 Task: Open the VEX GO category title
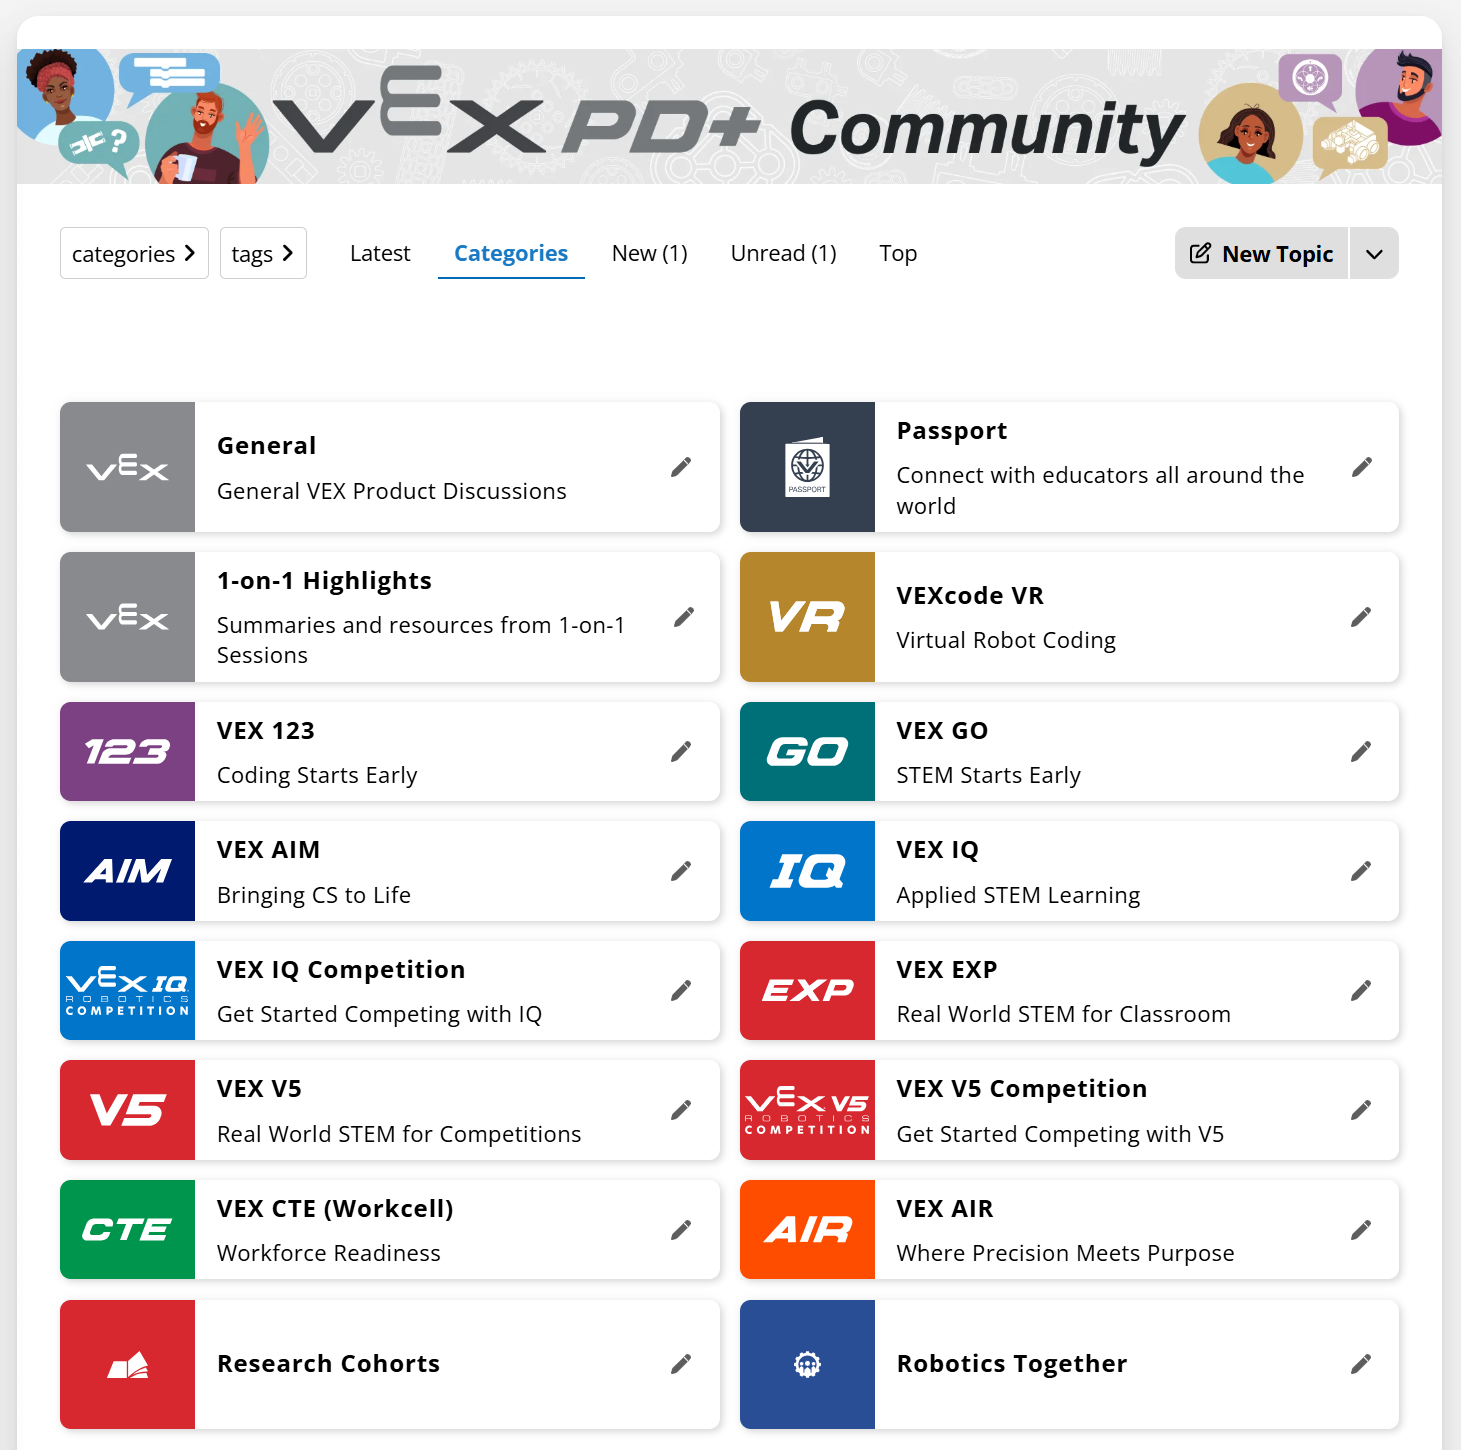pyautogui.click(x=942, y=730)
